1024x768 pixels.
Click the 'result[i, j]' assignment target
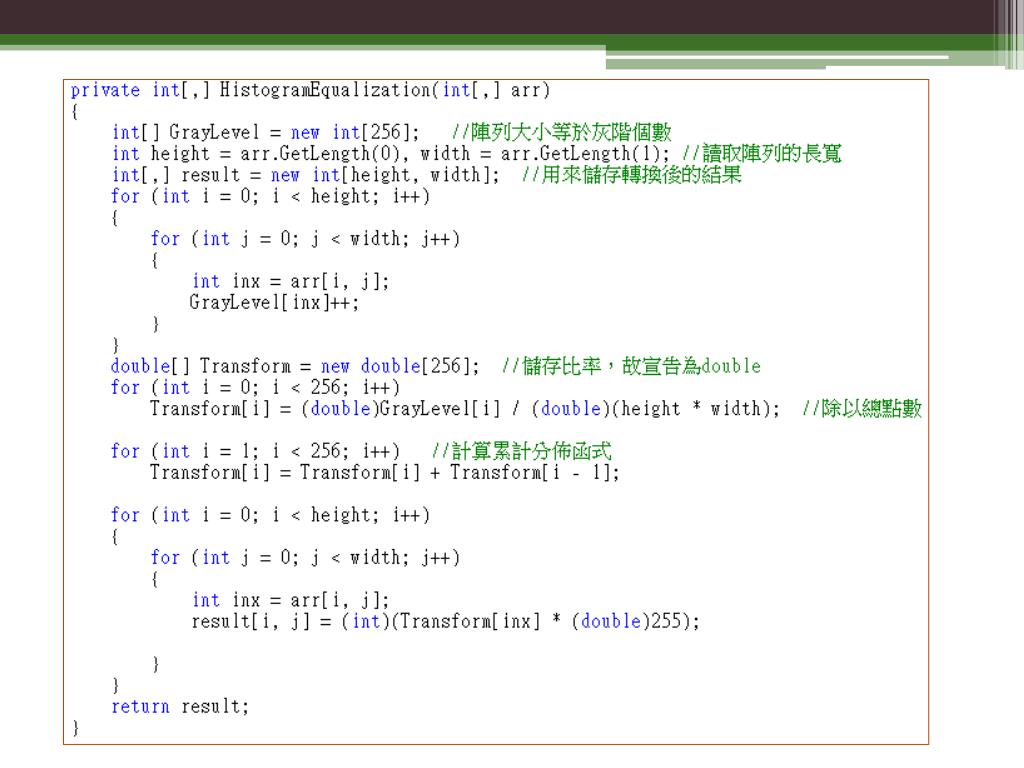(250, 621)
